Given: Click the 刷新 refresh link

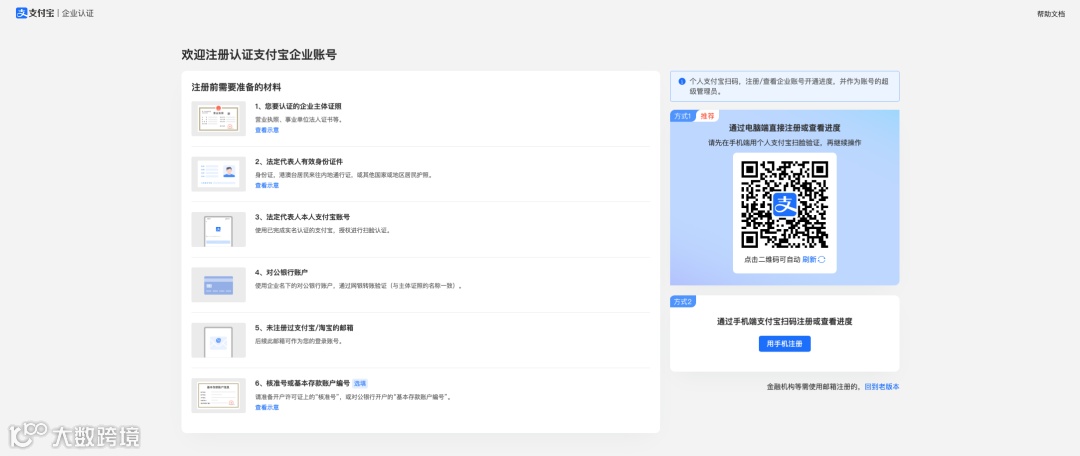Looking at the screenshot, I should point(809,260).
